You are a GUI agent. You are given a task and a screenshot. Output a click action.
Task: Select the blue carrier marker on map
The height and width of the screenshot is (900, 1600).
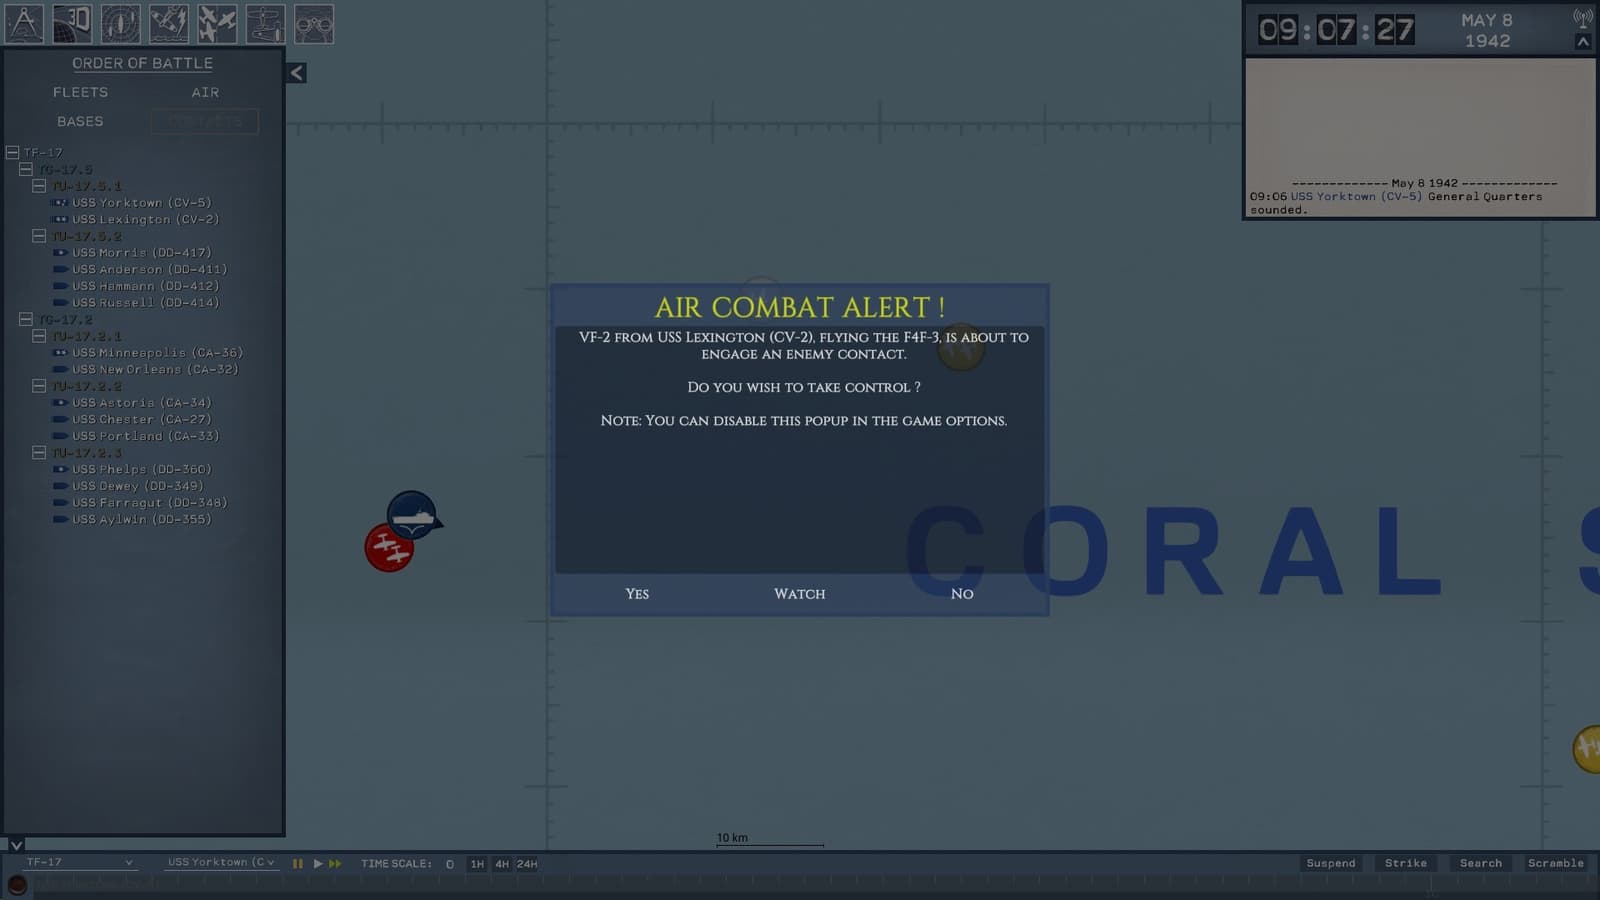point(412,516)
